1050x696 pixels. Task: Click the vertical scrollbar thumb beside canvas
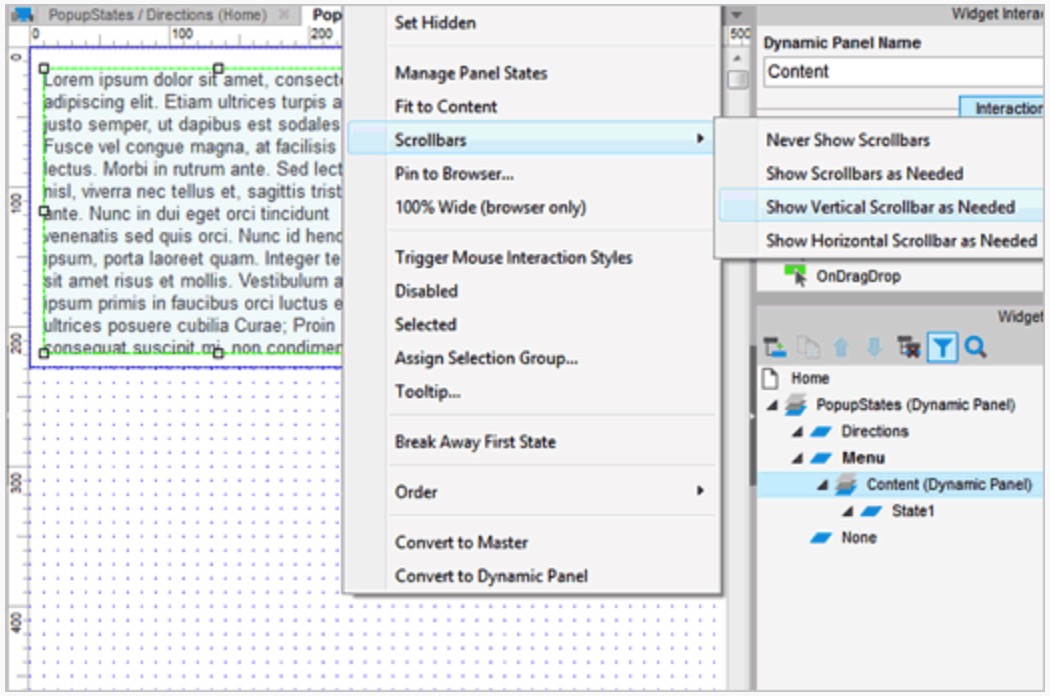(737, 80)
